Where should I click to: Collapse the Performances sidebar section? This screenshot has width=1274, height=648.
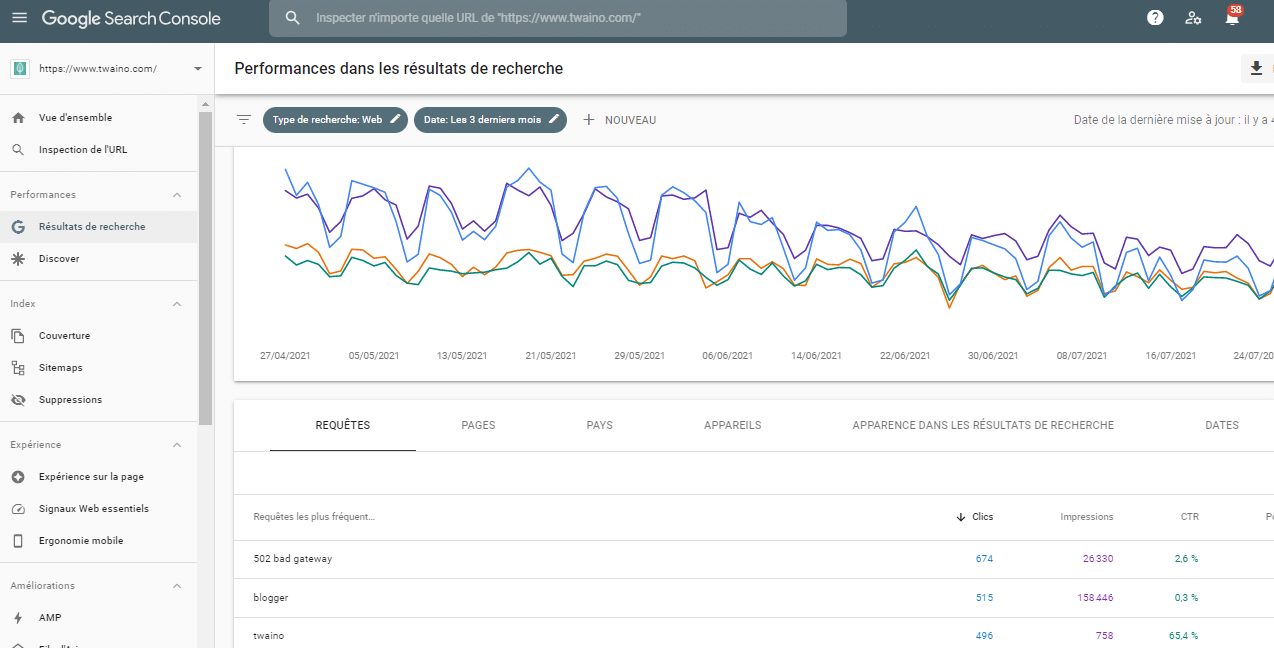pos(177,195)
